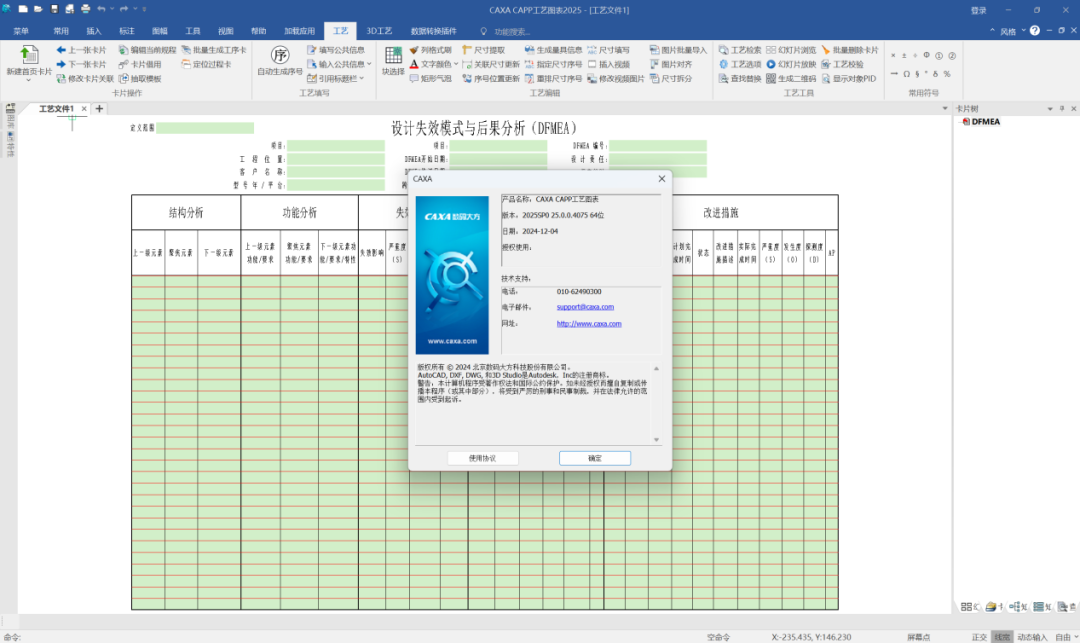Click 矩形气泡 tool
This screenshot has height=643, width=1080.
tap(430, 78)
